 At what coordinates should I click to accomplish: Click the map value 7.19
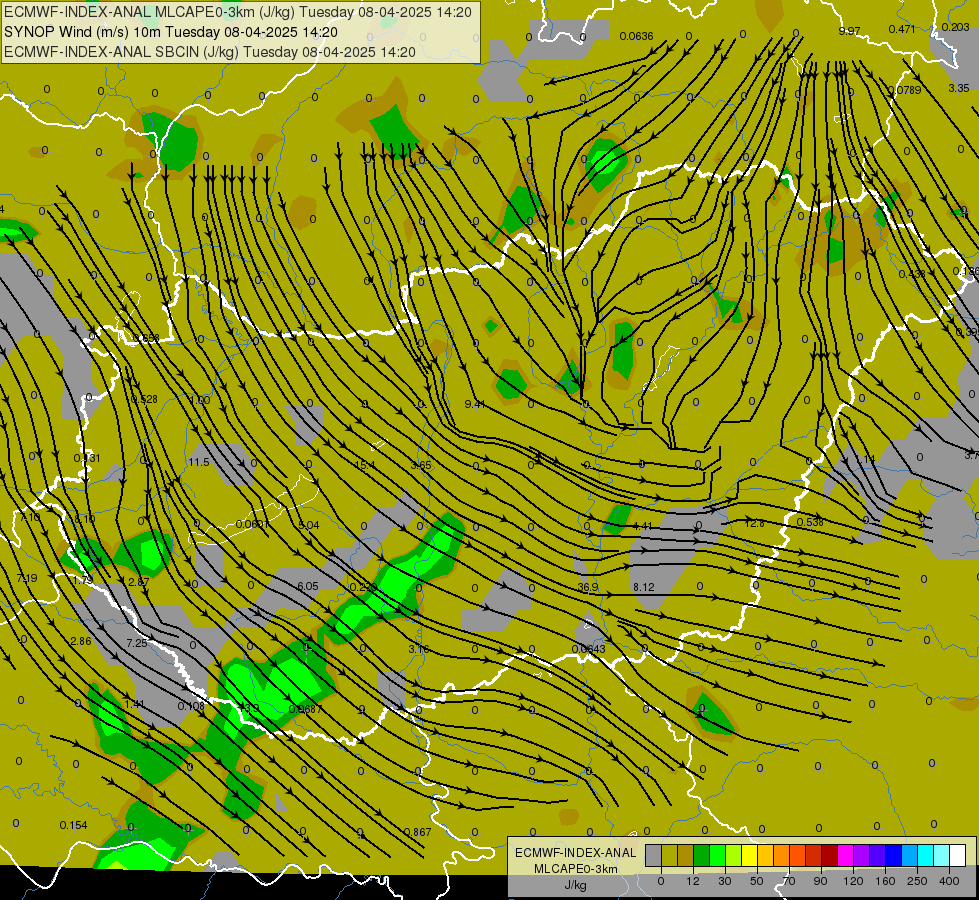[x=26, y=578]
